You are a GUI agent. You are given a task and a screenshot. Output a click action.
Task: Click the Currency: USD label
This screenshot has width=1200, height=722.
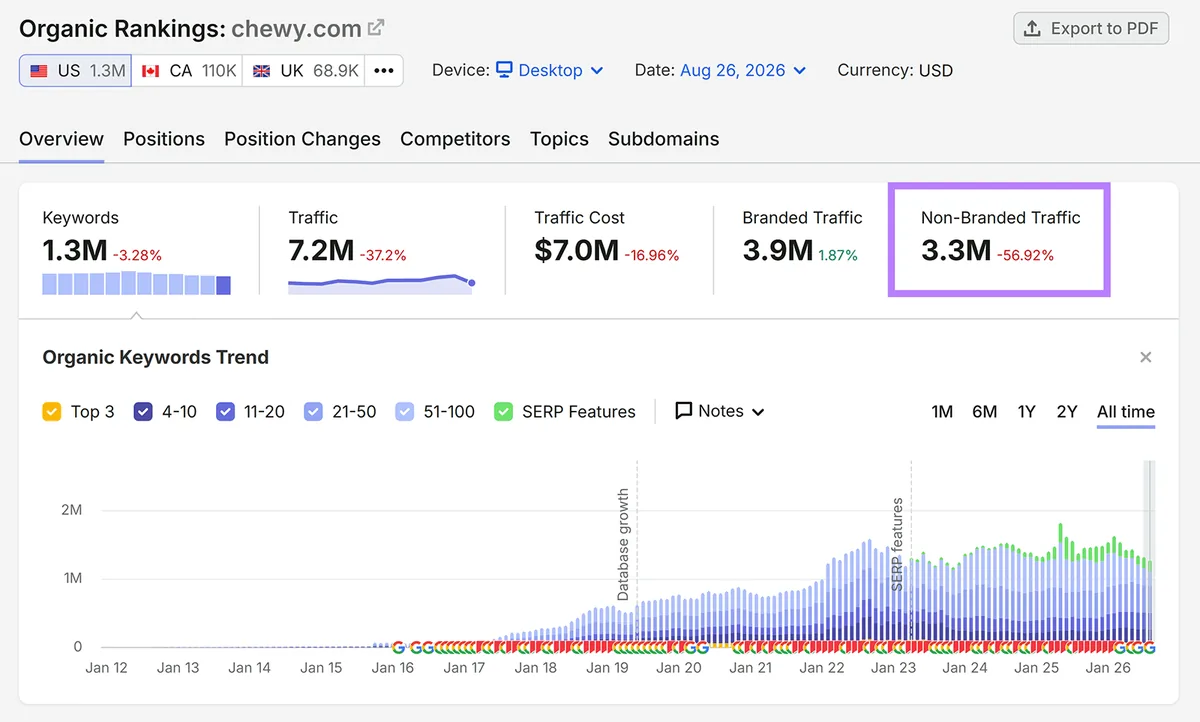(895, 71)
